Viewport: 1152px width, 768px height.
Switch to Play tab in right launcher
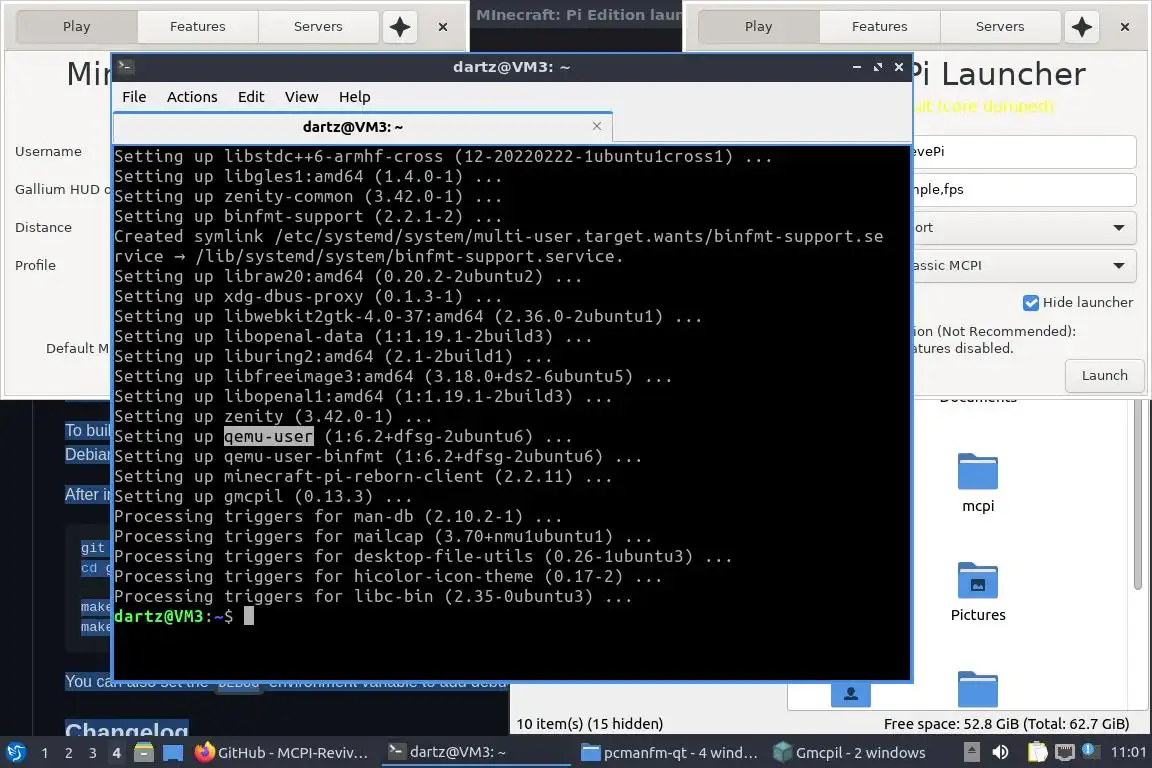point(758,26)
